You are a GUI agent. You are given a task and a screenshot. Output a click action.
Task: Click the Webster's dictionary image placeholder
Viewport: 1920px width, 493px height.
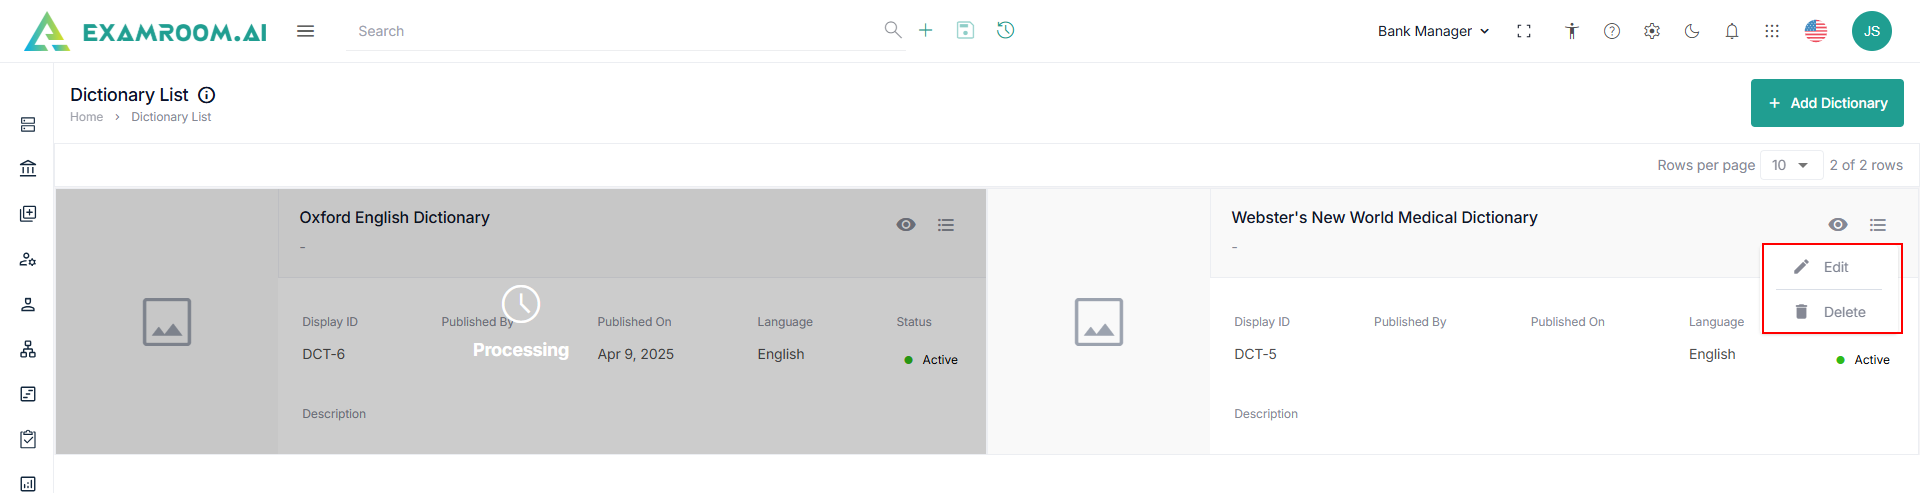tap(1099, 322)
